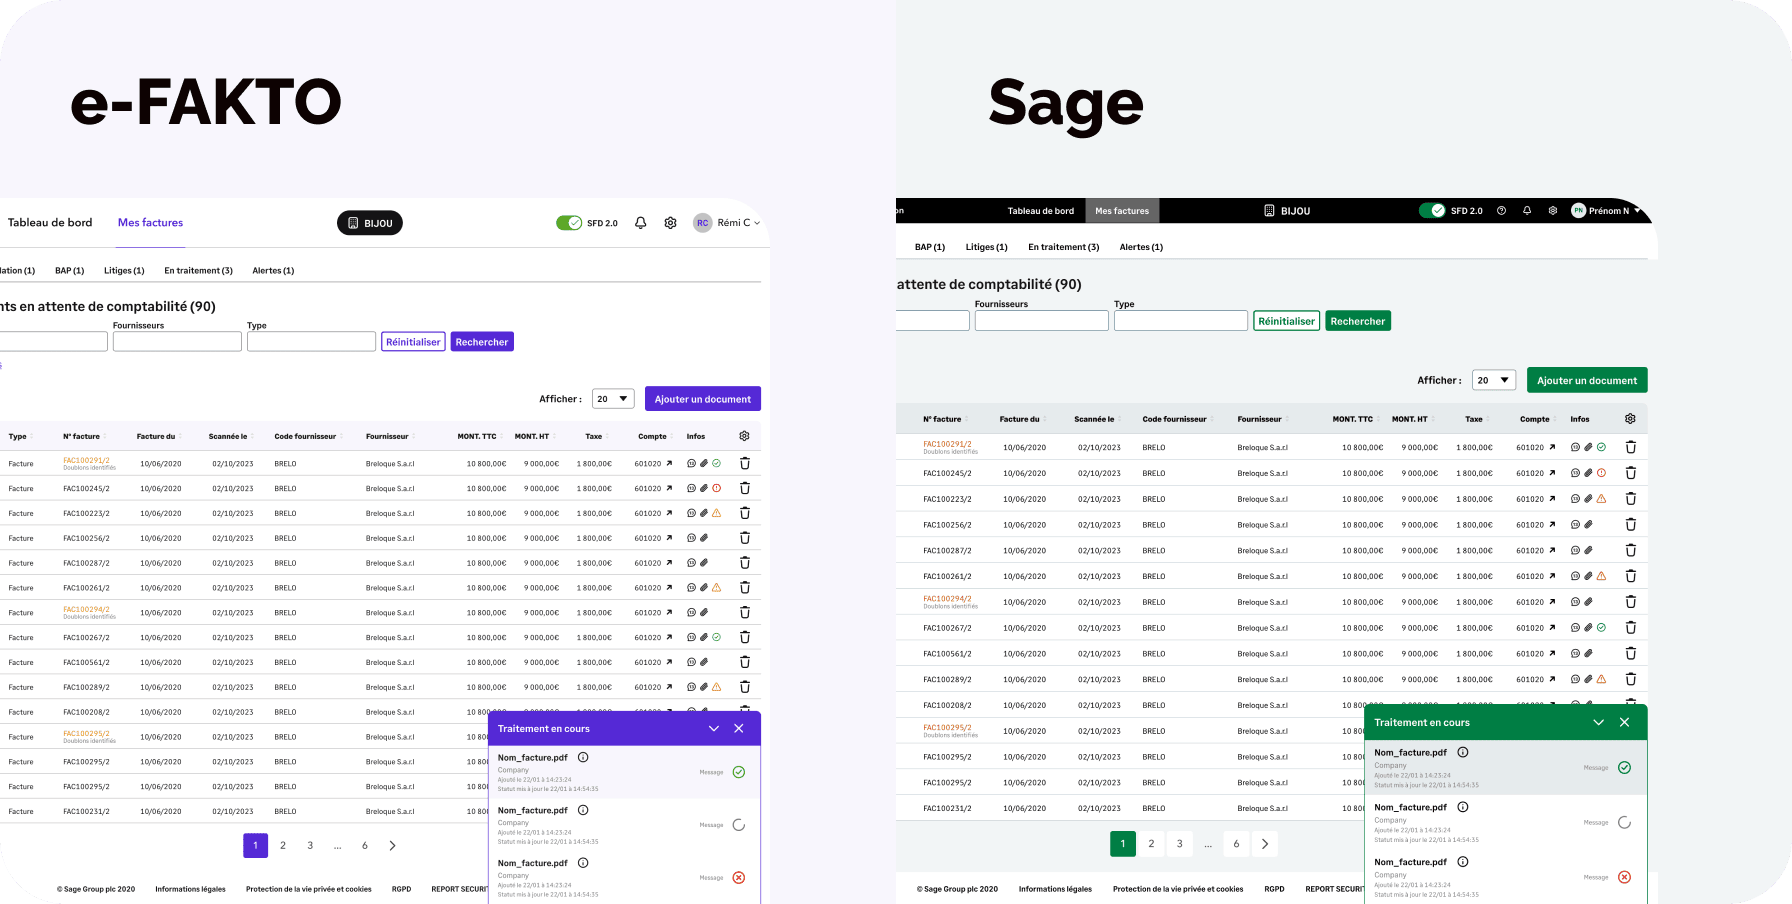1792x904 pixels.
Task: Open orange FAC100294/2 invoice number in e-FAKTO
Action: click(87, 609)
